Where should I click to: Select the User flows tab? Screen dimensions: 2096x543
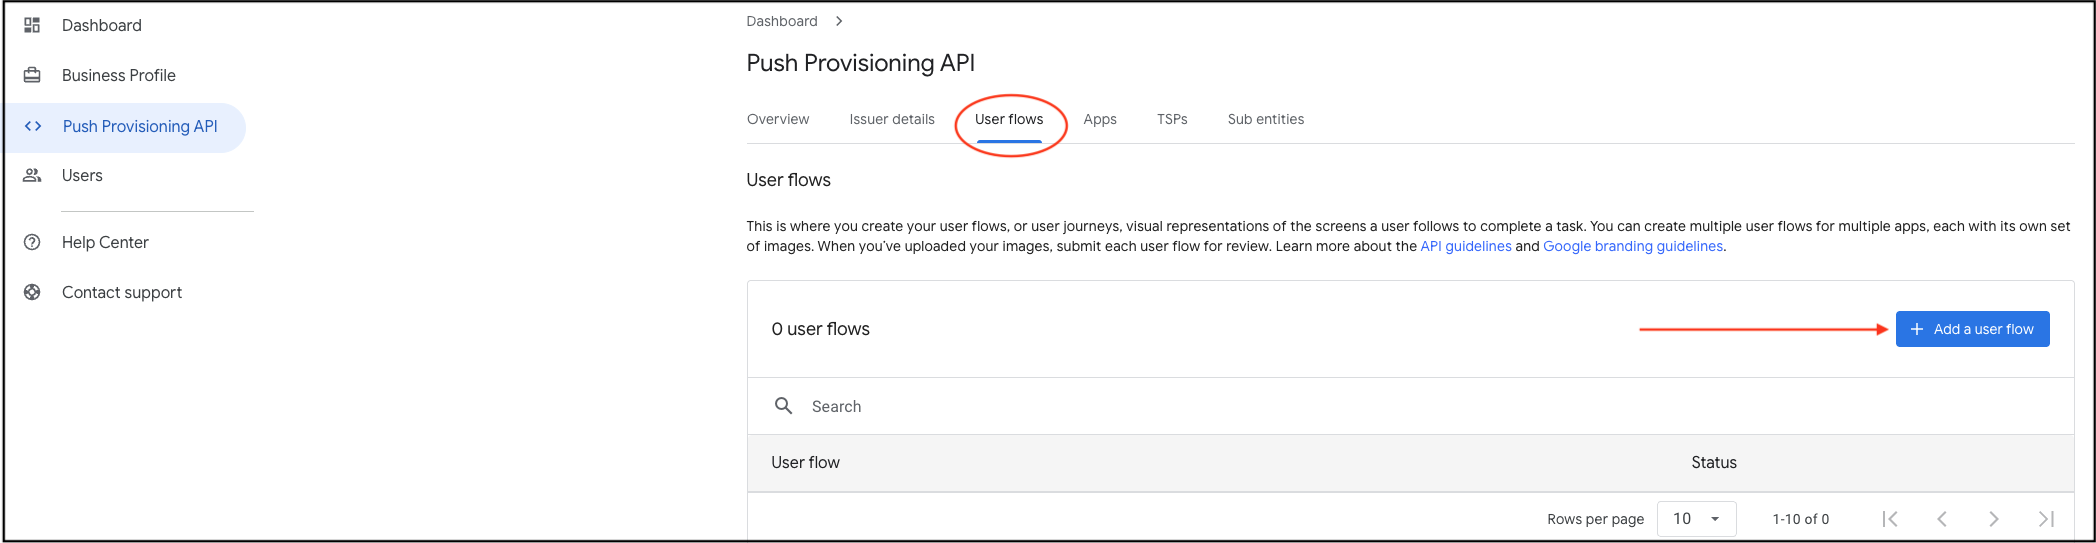click(x=1009, y=119)
